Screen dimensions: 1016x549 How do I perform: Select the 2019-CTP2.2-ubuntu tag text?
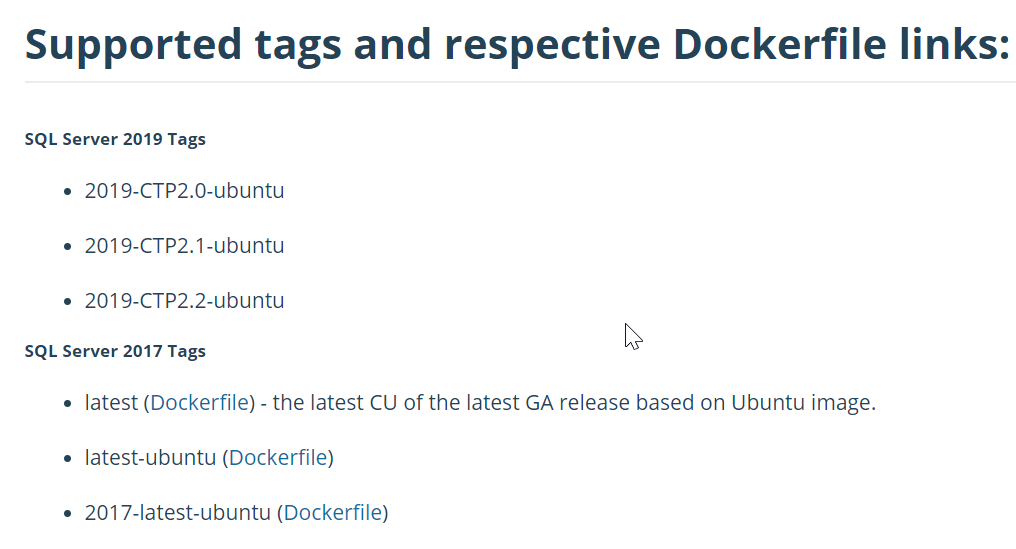coord(184,301)
